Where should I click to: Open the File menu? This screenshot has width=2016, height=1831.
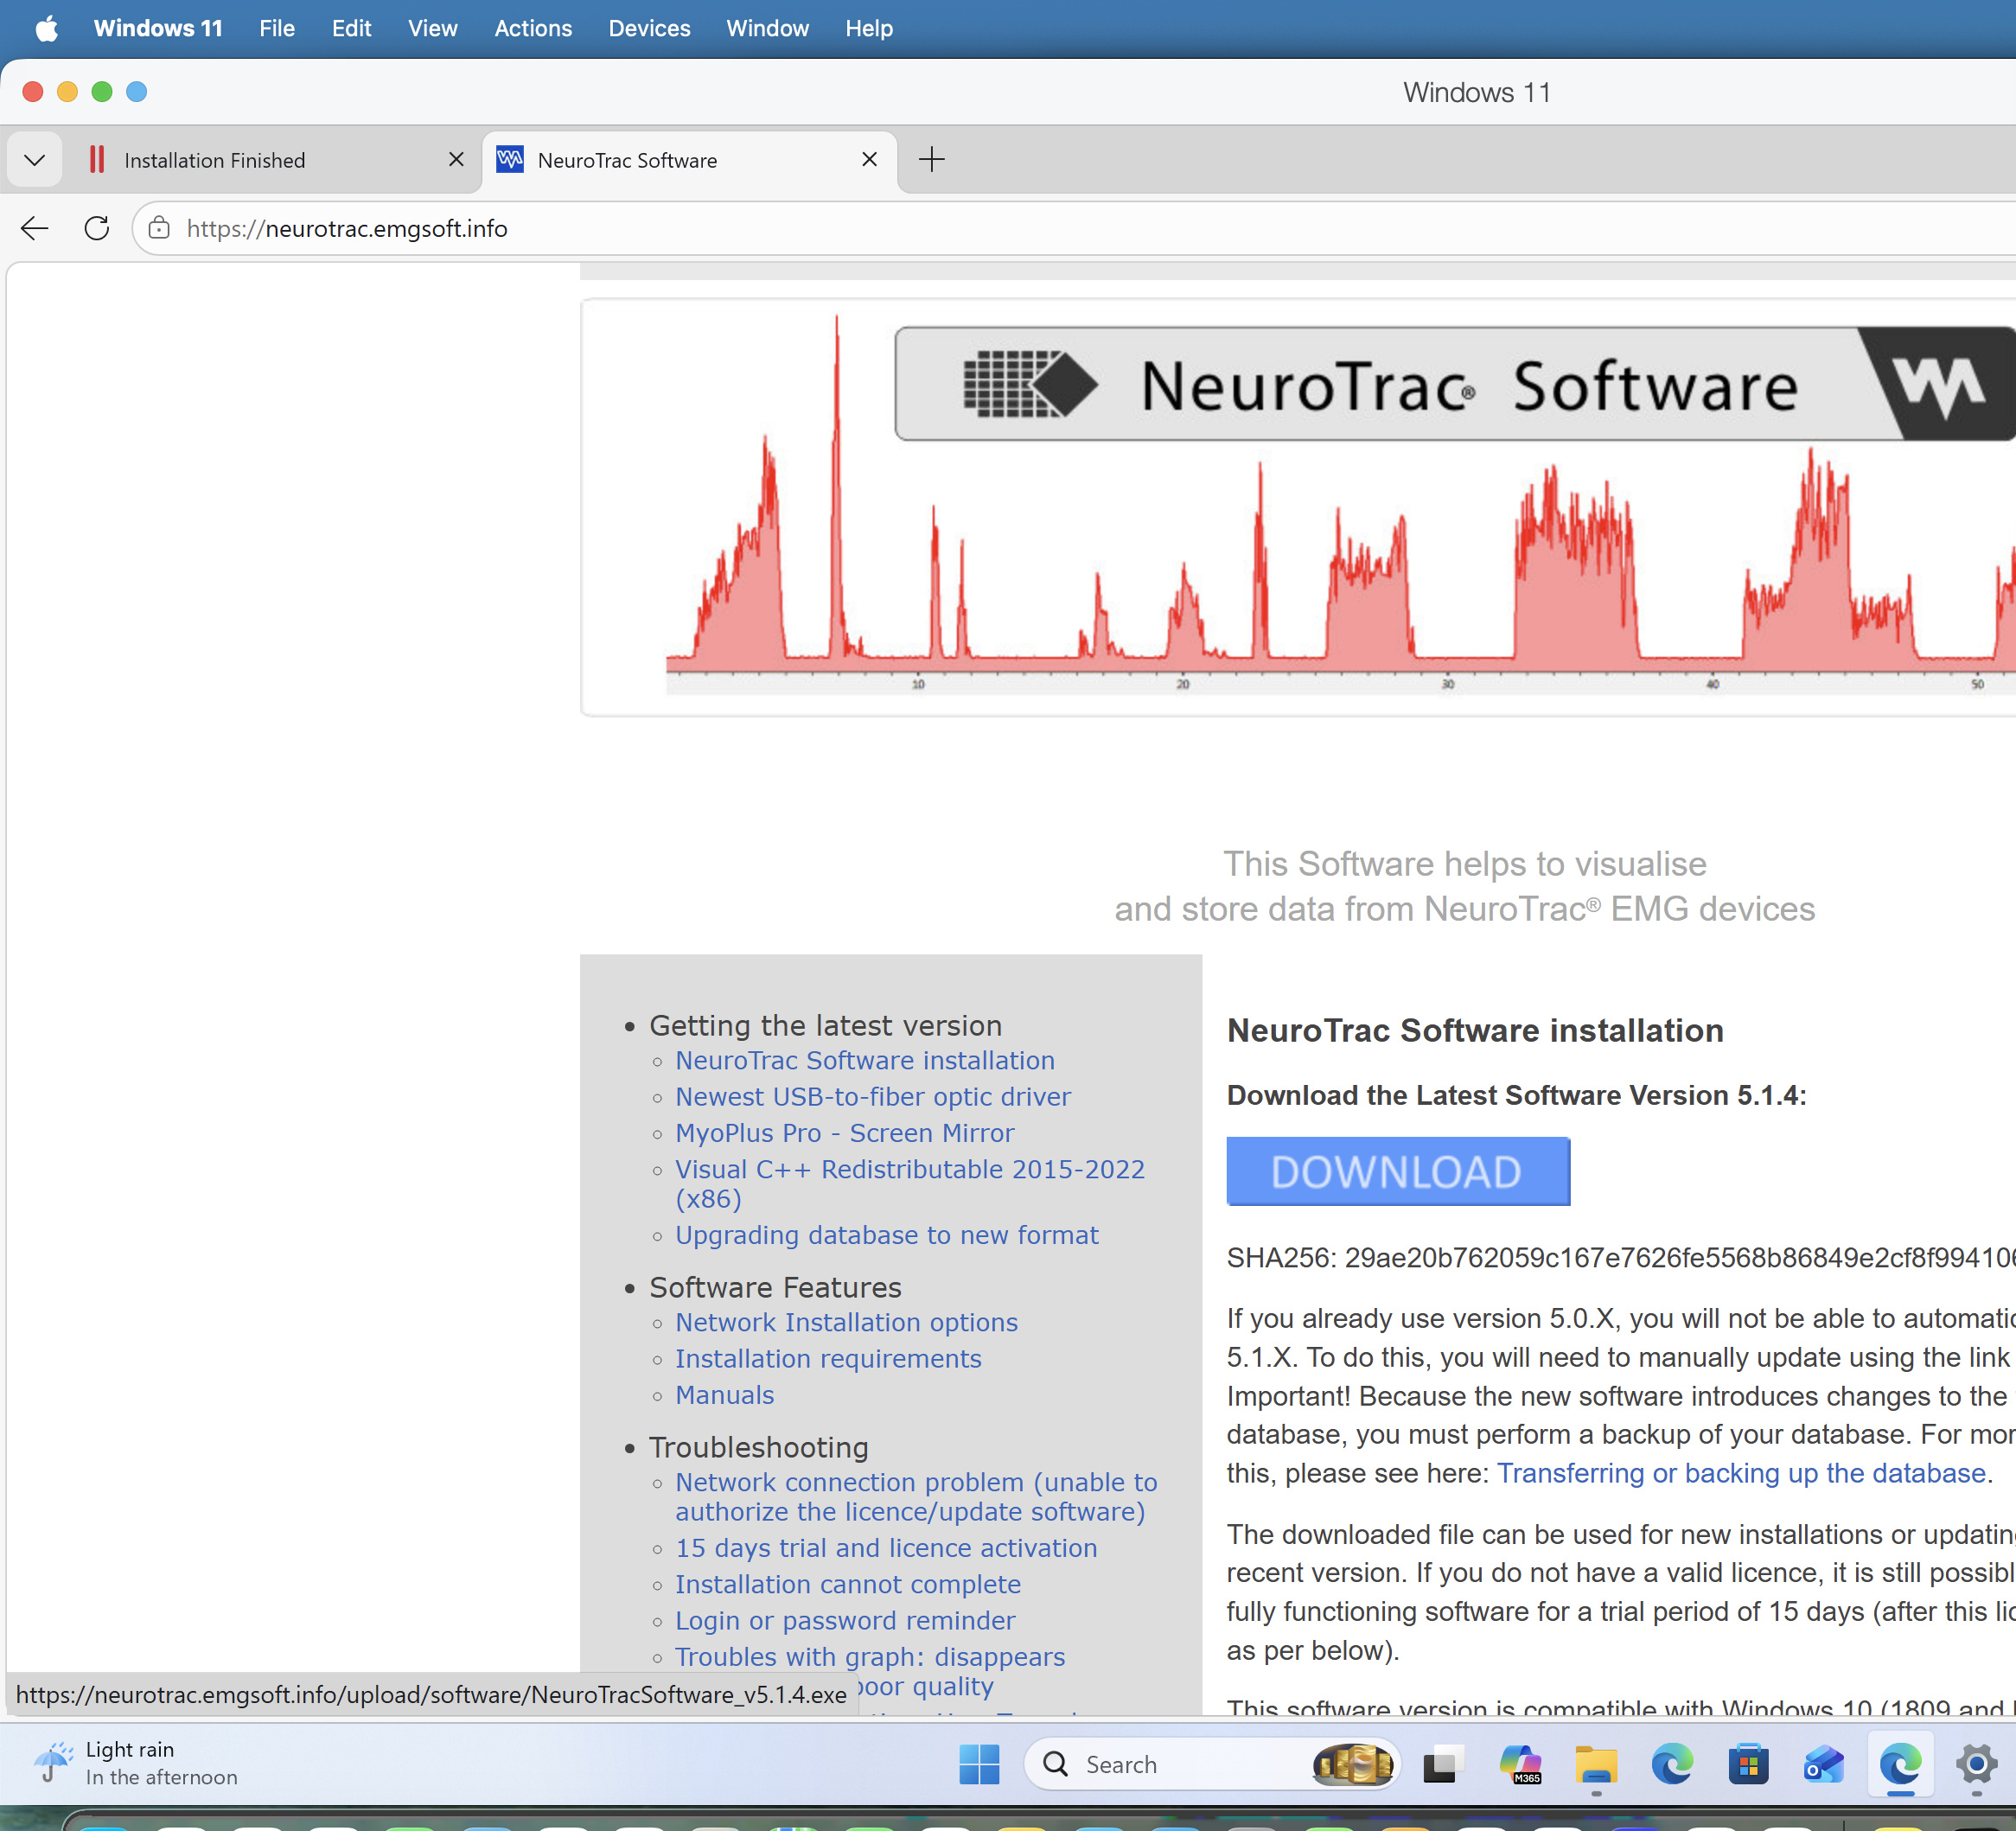click(277, 28)
